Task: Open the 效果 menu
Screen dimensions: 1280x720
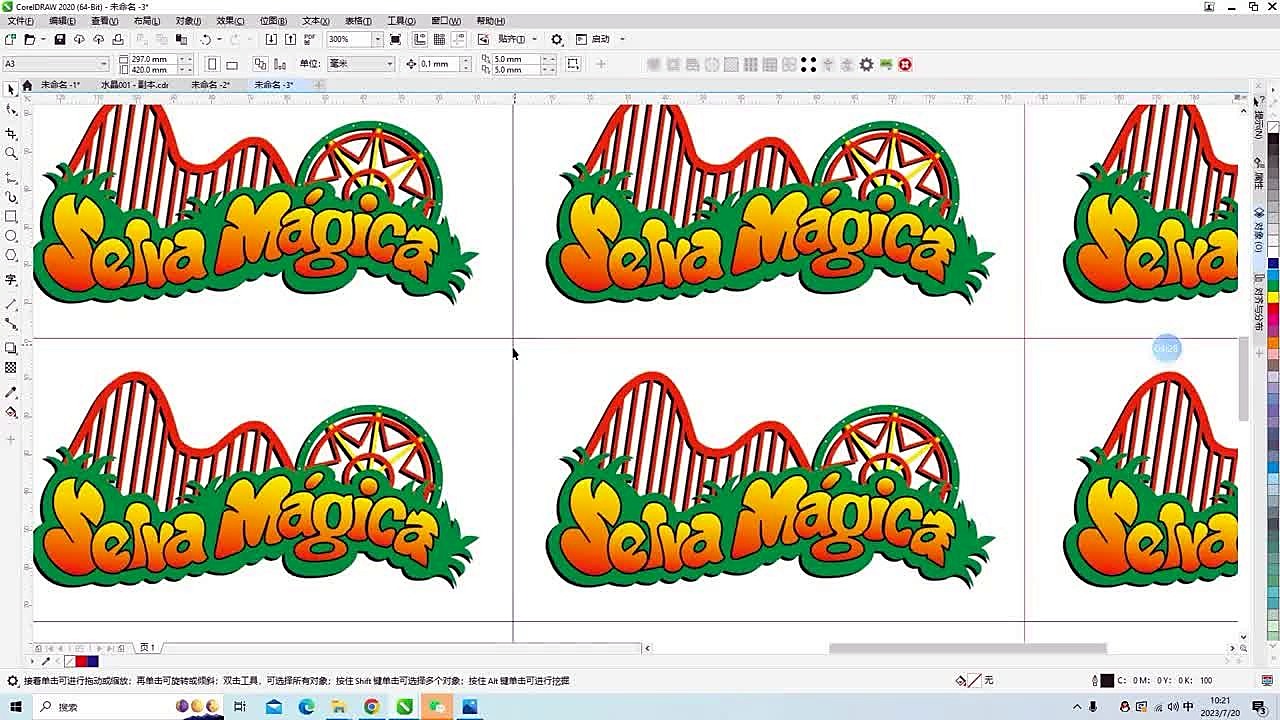Action: 230,21
